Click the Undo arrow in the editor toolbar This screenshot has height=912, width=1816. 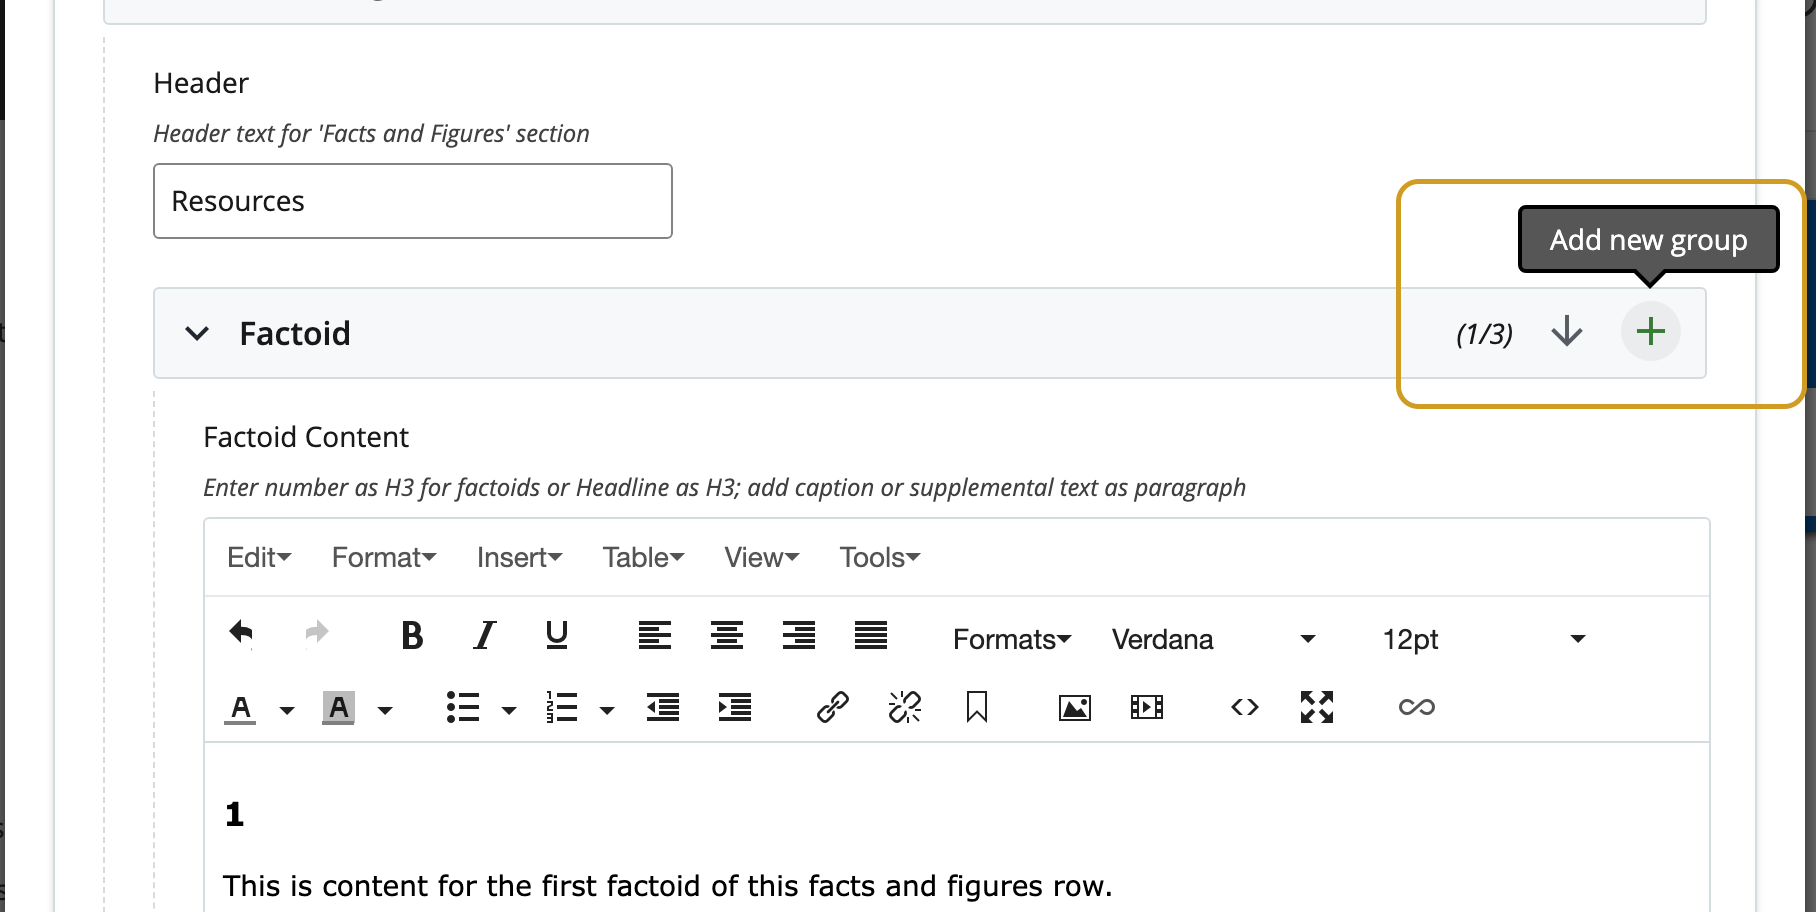[241, 633]
